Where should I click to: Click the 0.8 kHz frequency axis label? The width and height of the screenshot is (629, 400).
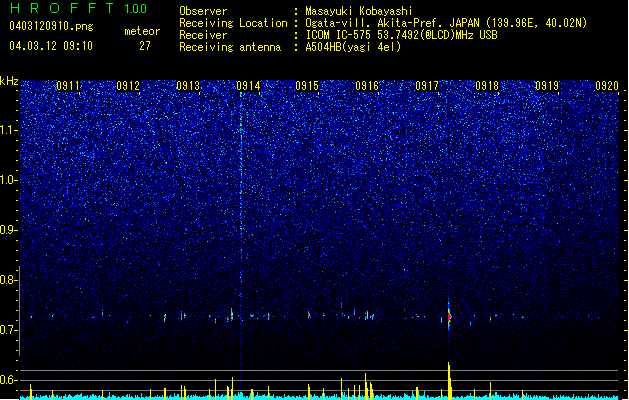[8, 280]
